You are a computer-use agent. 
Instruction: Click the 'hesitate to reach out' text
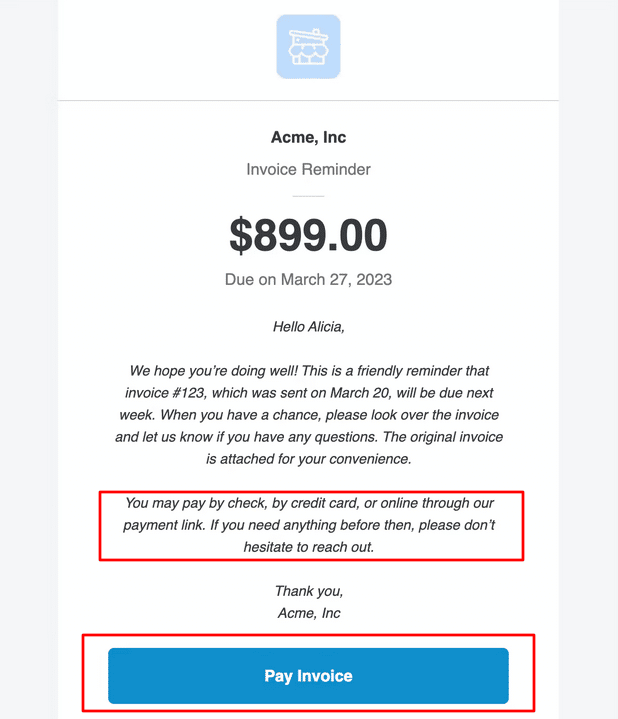pyautogui.click(x=308, y=547)
